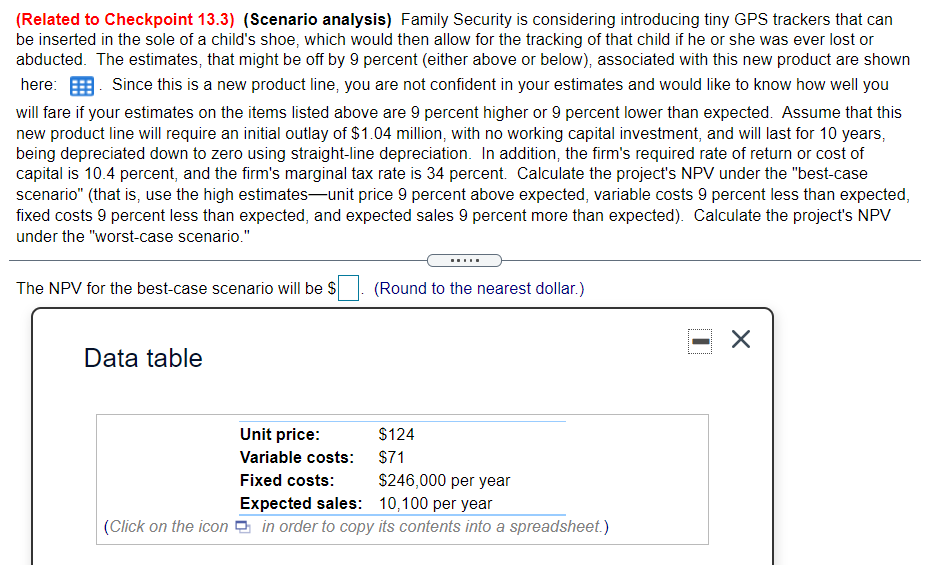
Task: Click the "$246,000 per year" value
Action: coord(444,480)
